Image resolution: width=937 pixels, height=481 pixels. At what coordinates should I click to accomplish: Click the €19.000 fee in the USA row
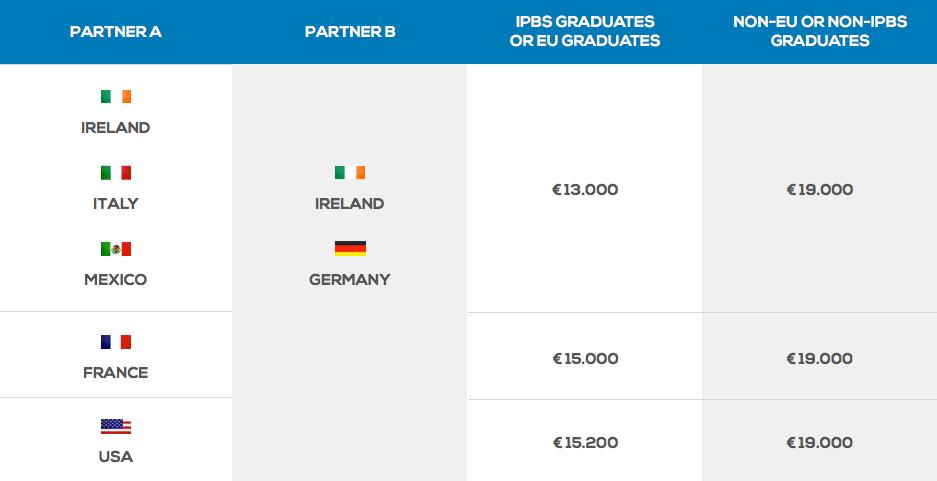pyautogui.click(x=820, y=443)
